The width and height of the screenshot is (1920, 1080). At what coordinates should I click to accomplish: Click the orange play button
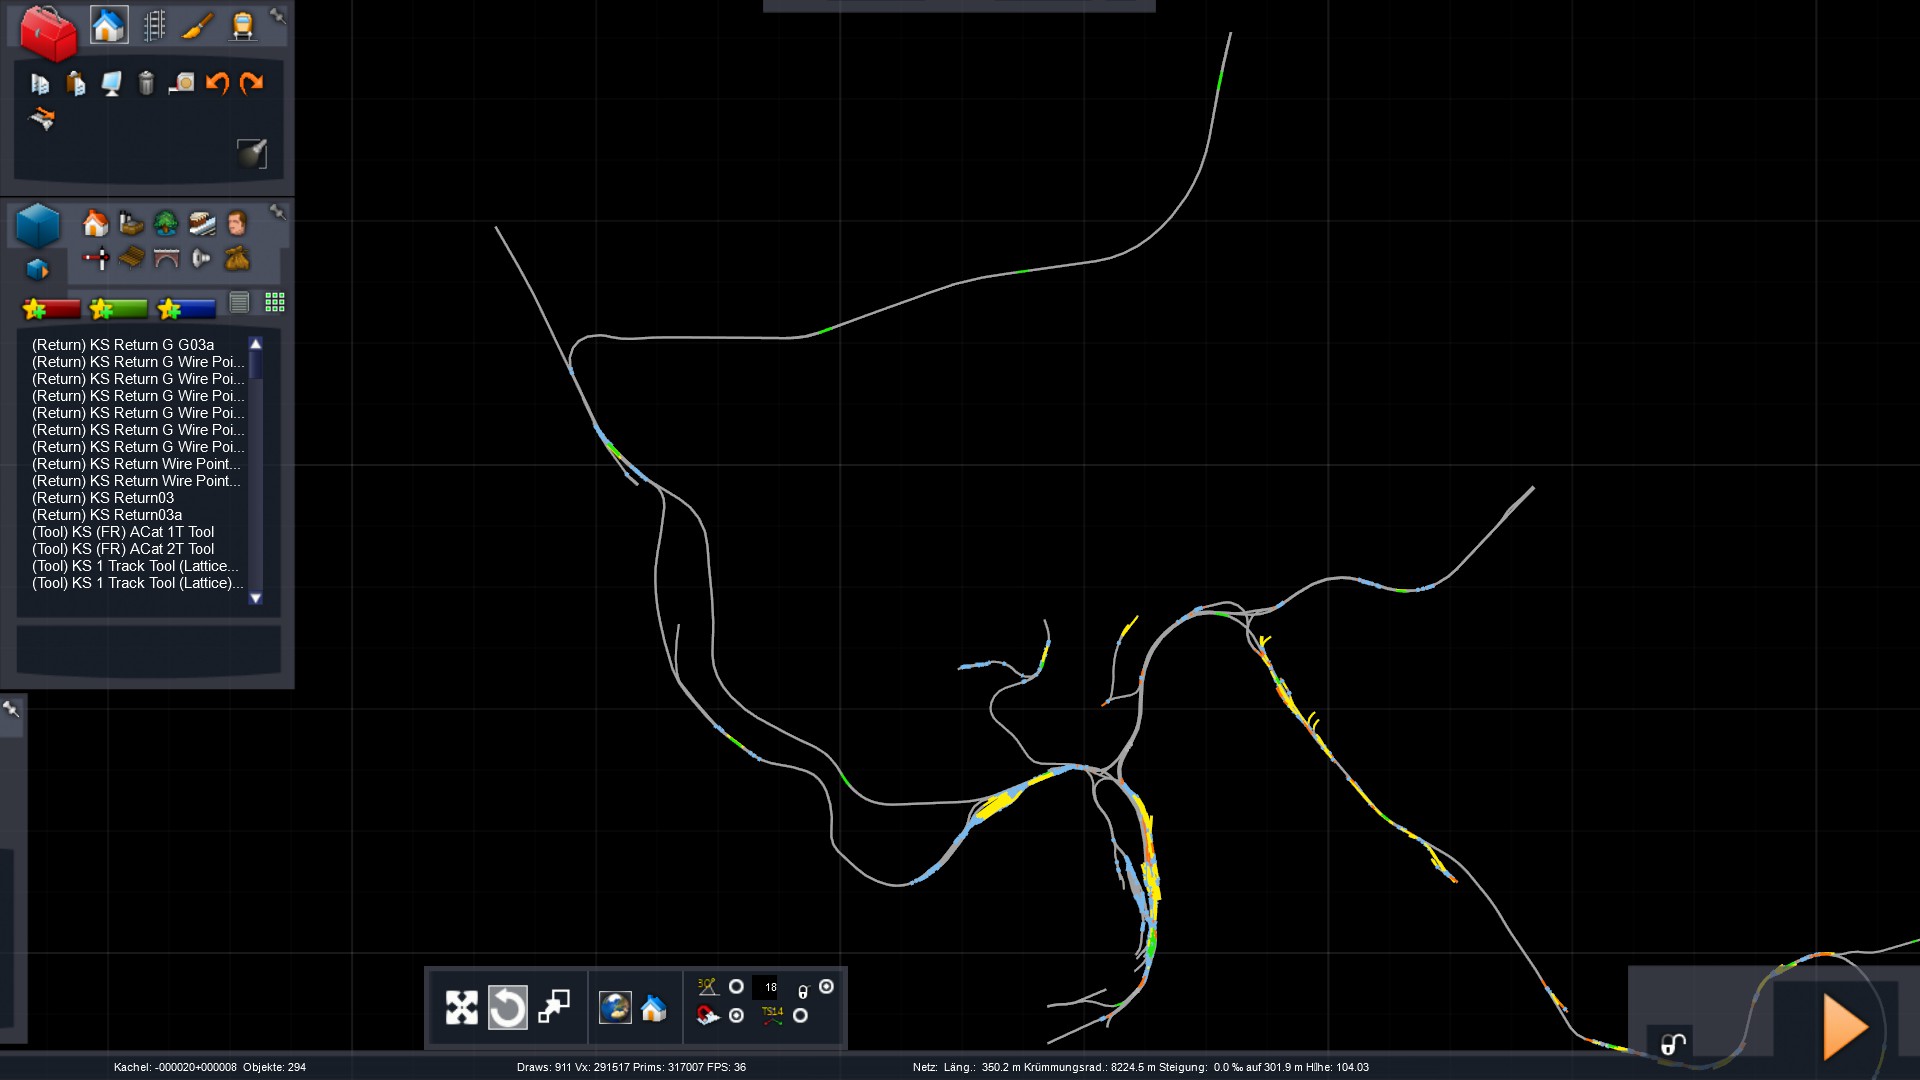click(1844, 1027)
